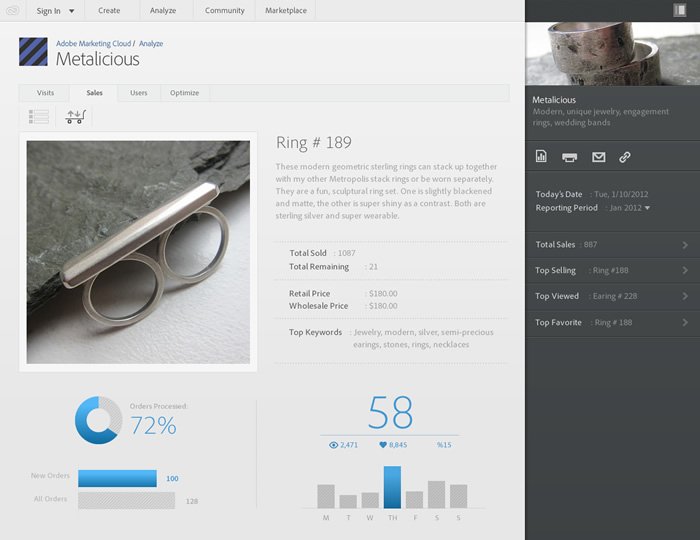Screen dimensions: 700x540
Task: Click the eye views icon showing 2,471
Action: point(334,445)
